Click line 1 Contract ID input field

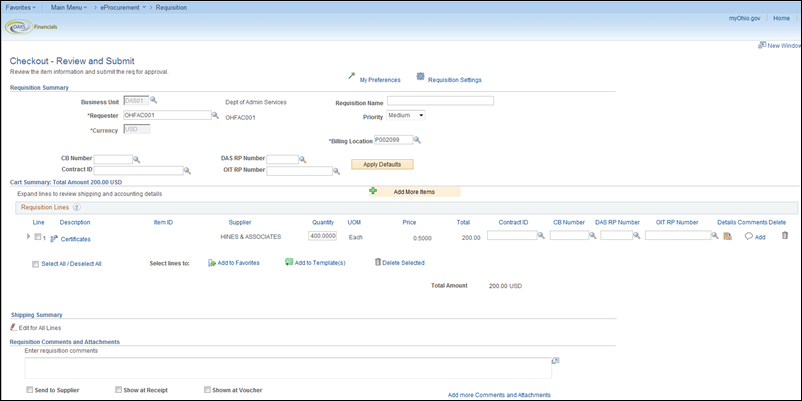pyautogui.click(x=512, y=235)
